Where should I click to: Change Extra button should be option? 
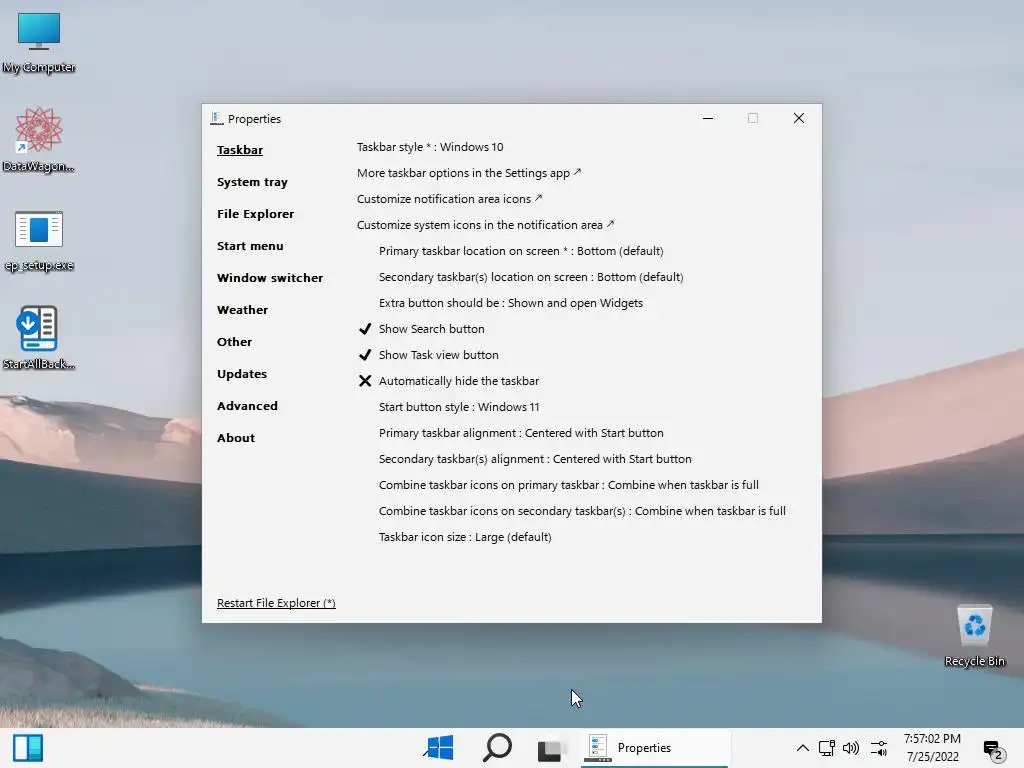[511, 303]
